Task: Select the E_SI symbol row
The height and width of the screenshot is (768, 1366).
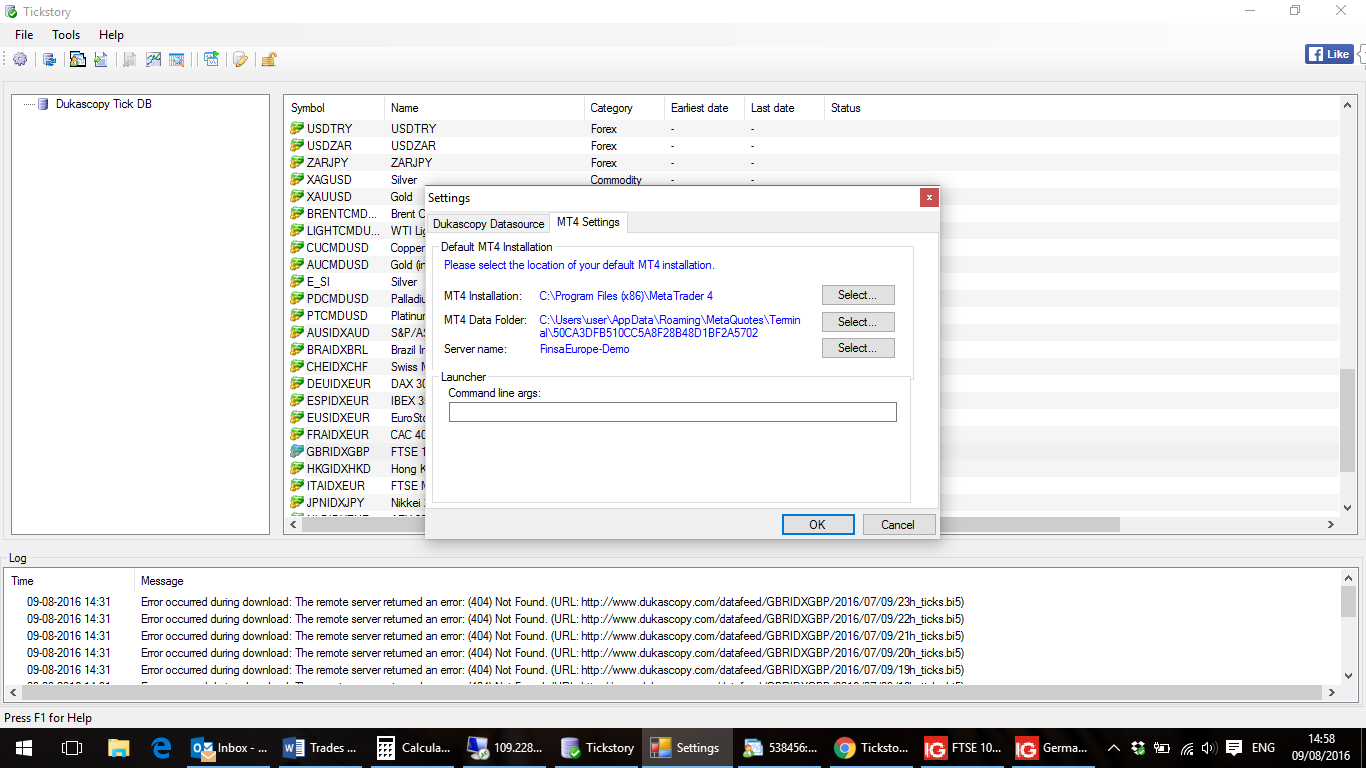Action: point(356,282)
